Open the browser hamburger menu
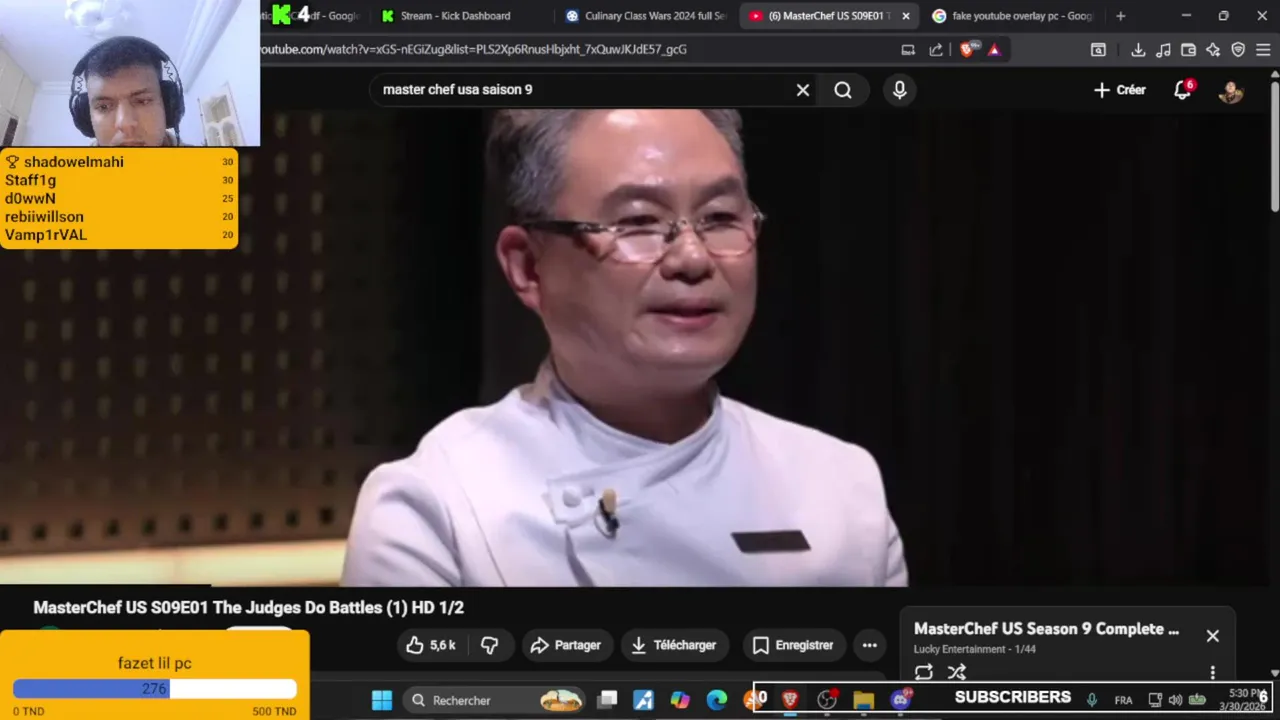Viewport: 1280px width, 720px height. point(1263,49)
